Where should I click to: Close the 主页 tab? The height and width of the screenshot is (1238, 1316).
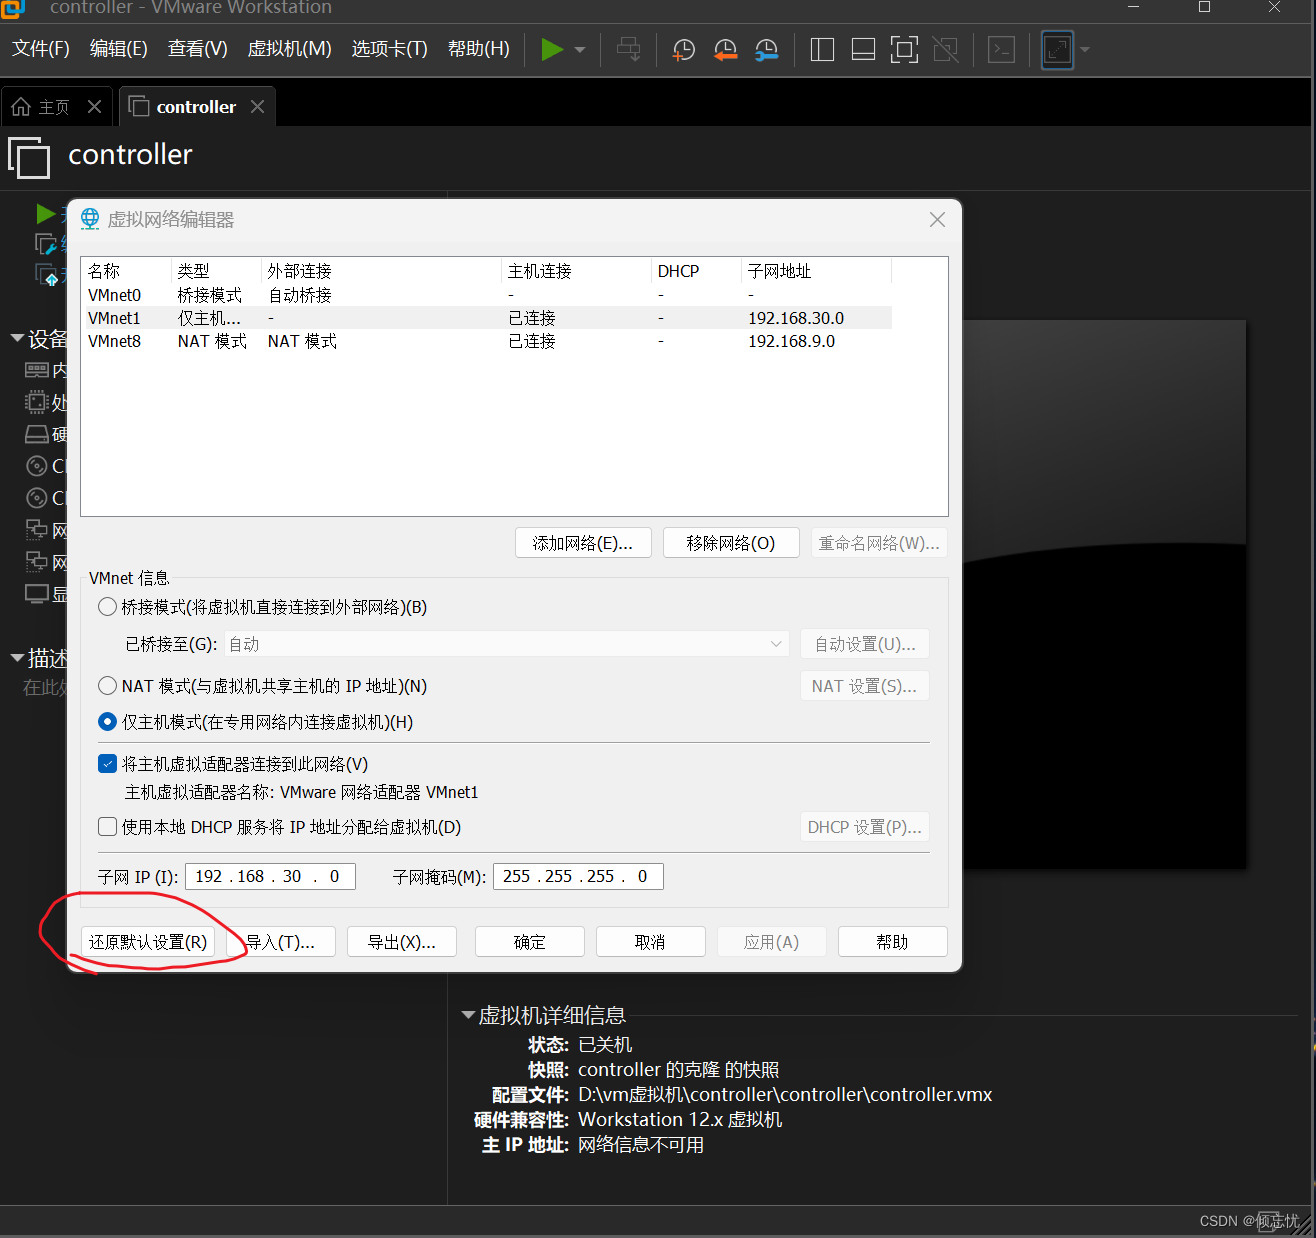coord(94,106)
